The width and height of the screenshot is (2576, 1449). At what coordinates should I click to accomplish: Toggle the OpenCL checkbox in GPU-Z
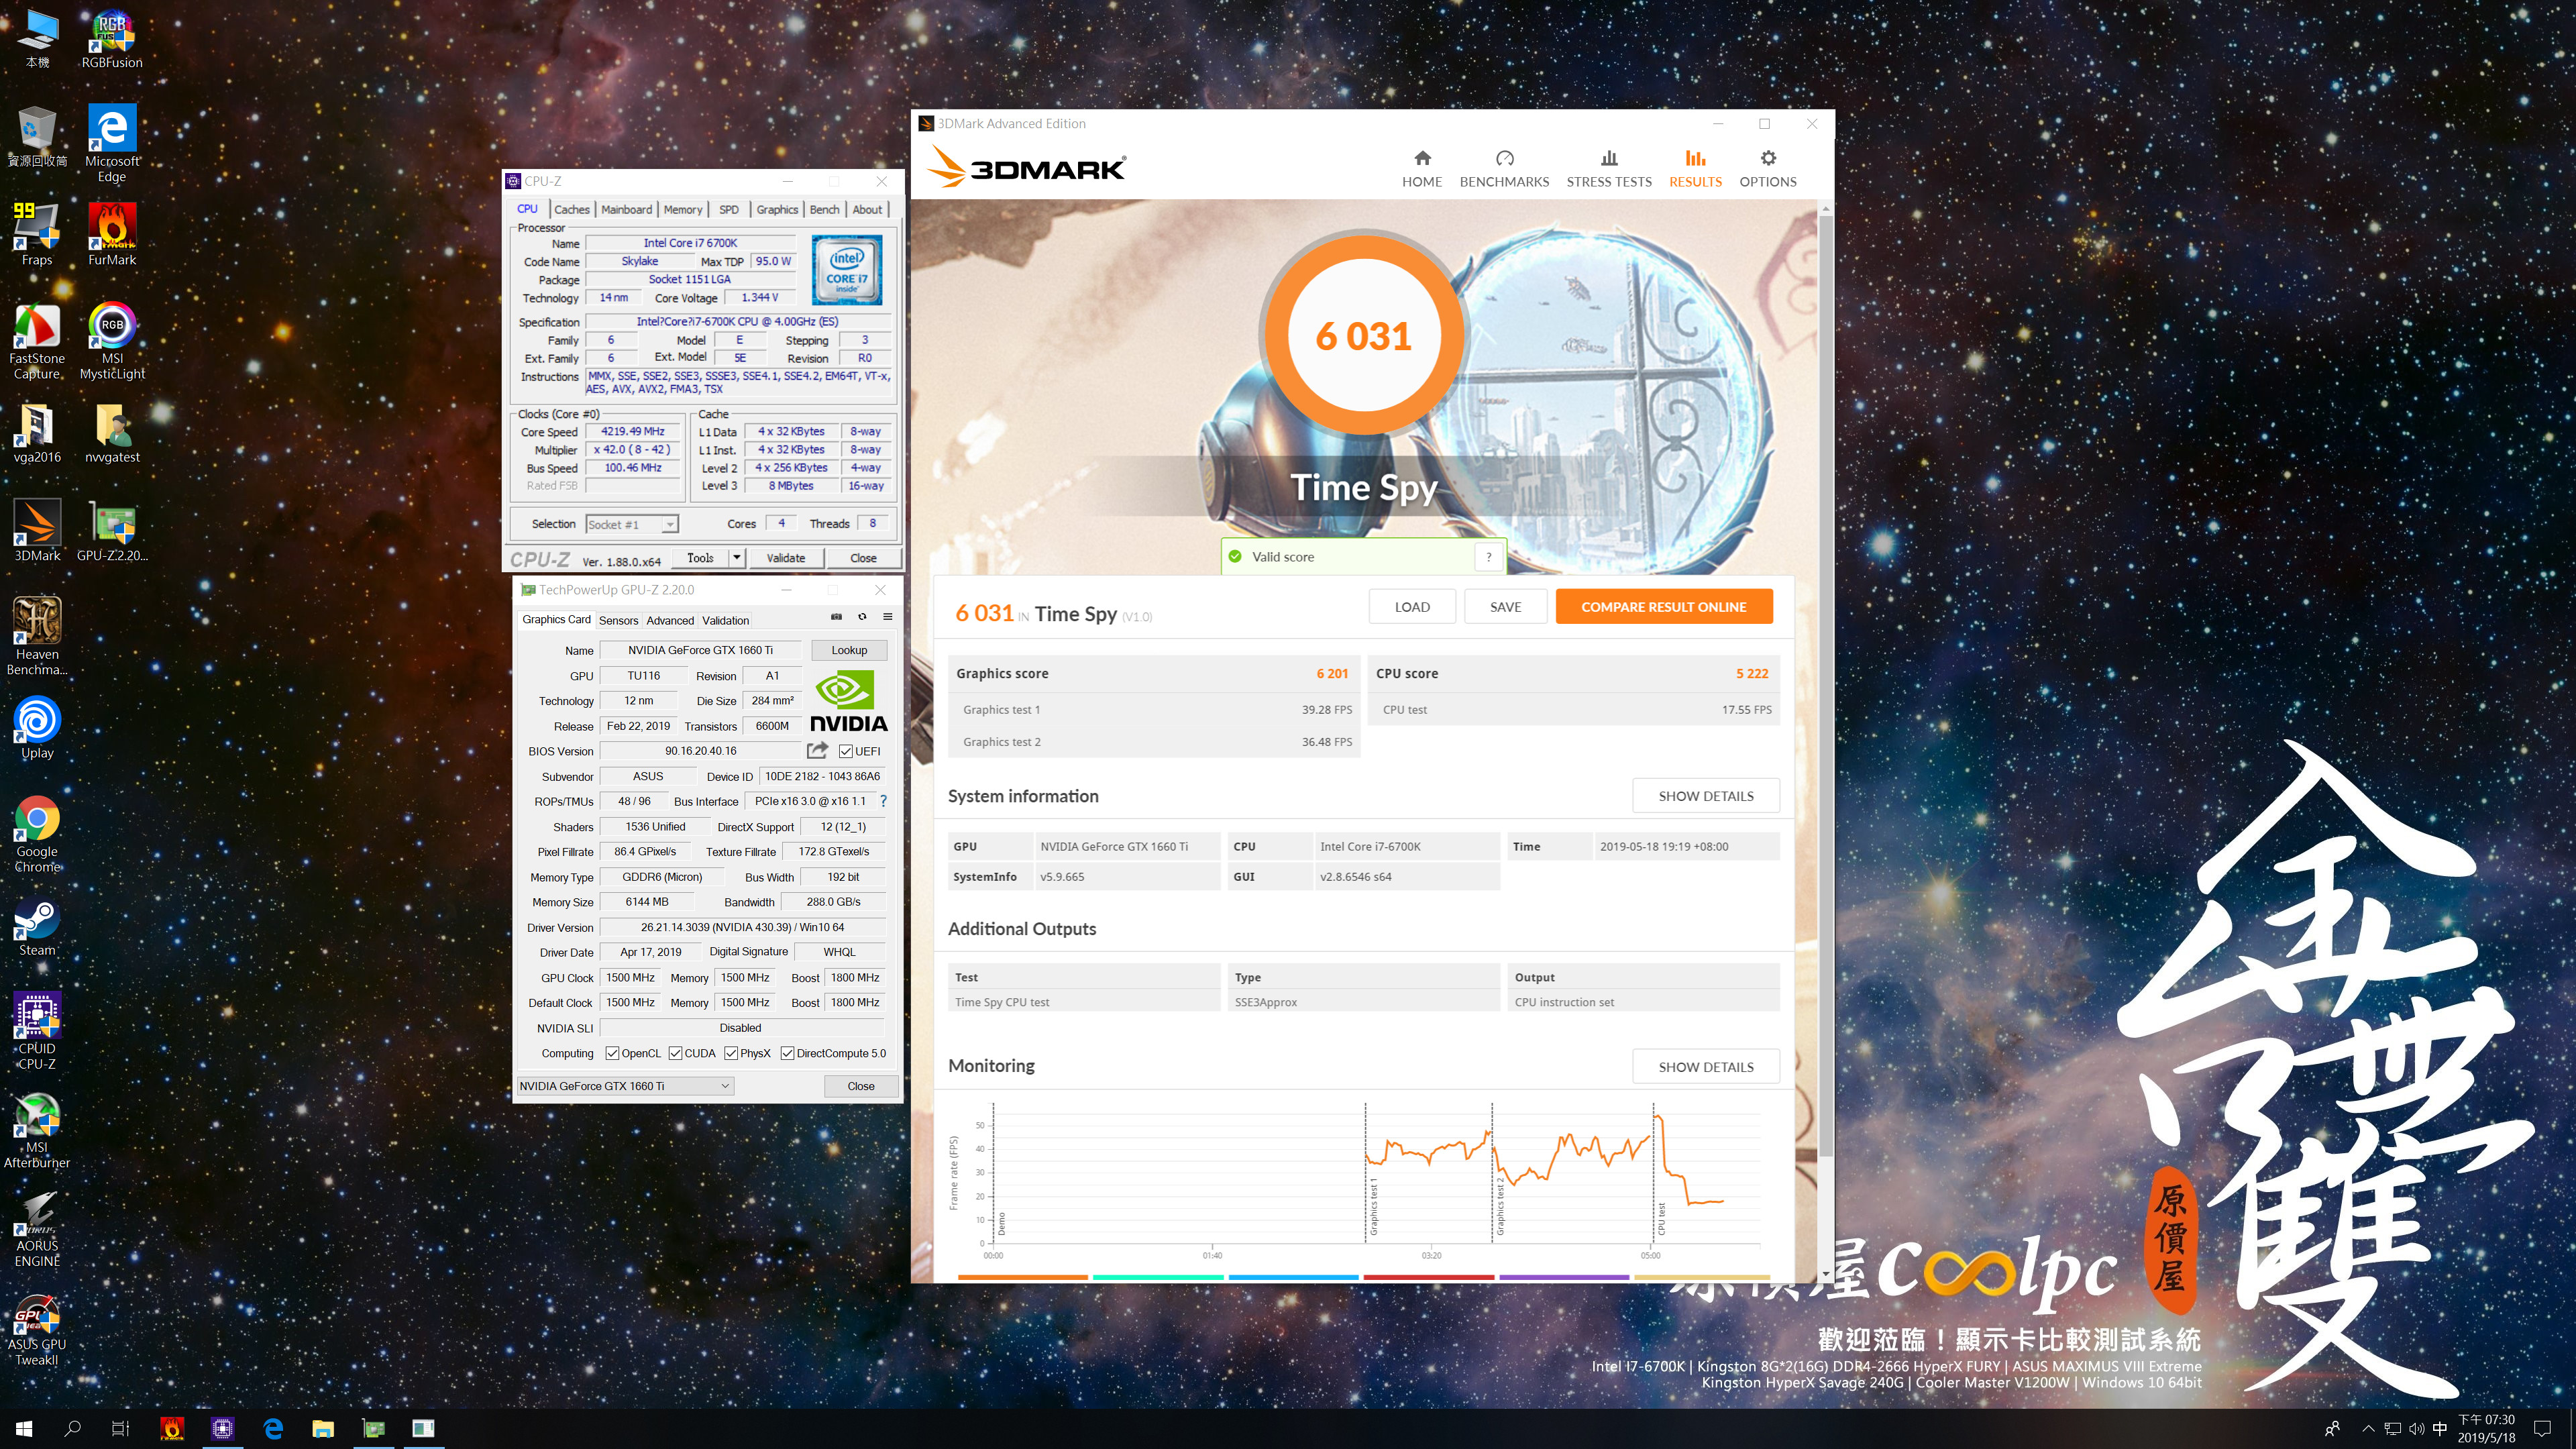pyautogui.click(x=613, y=1053)
